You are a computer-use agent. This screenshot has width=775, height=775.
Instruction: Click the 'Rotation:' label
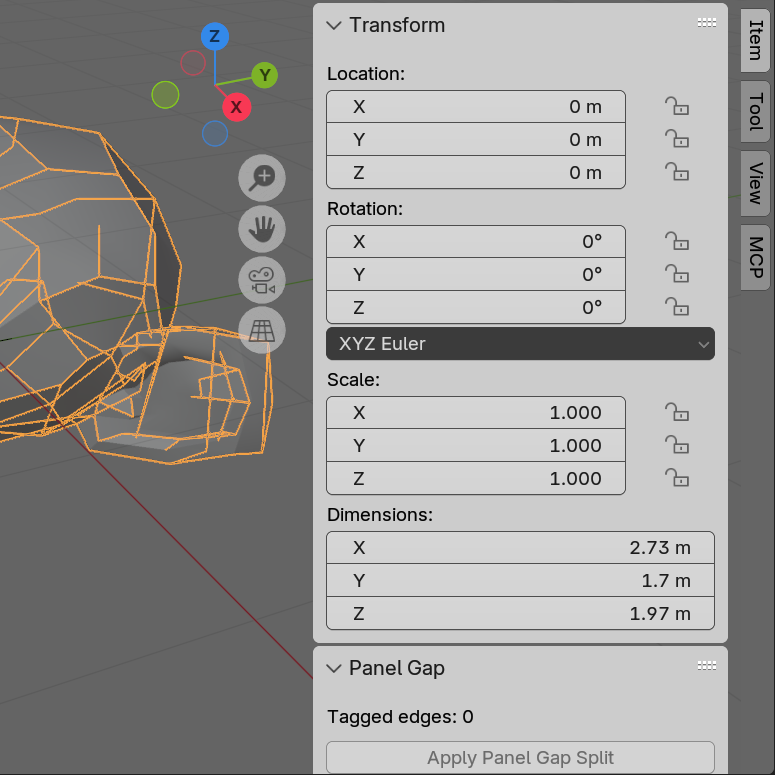pos(365,209)
